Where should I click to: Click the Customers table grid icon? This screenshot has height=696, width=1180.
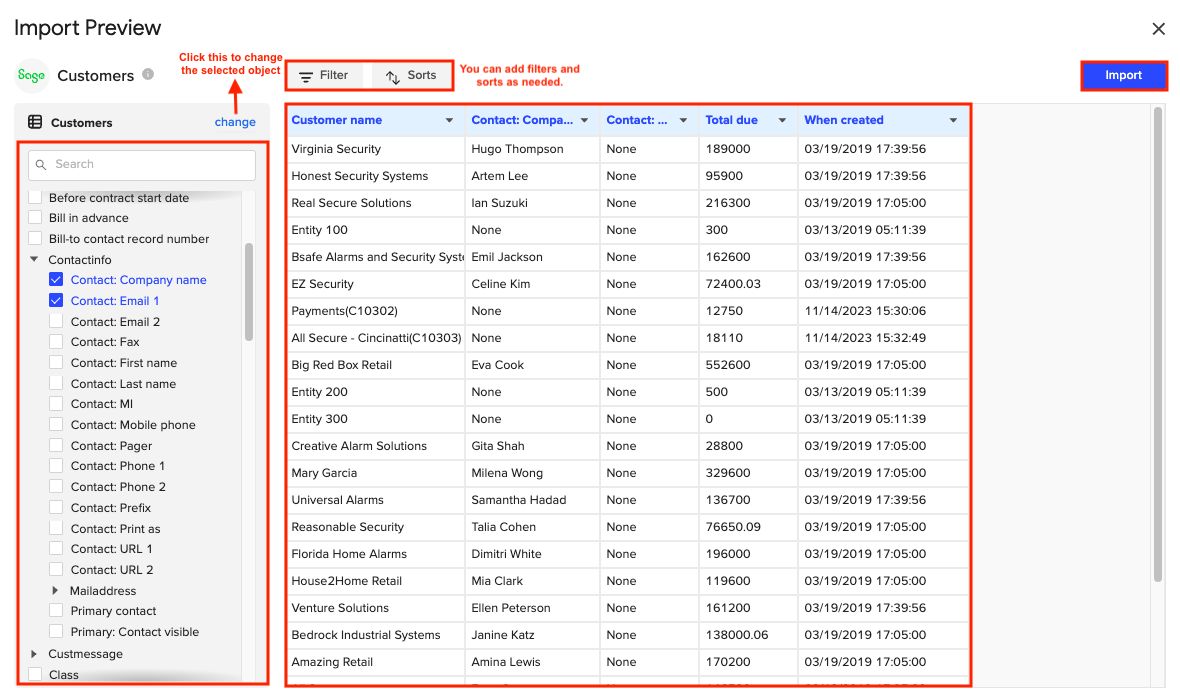(35, 122)
